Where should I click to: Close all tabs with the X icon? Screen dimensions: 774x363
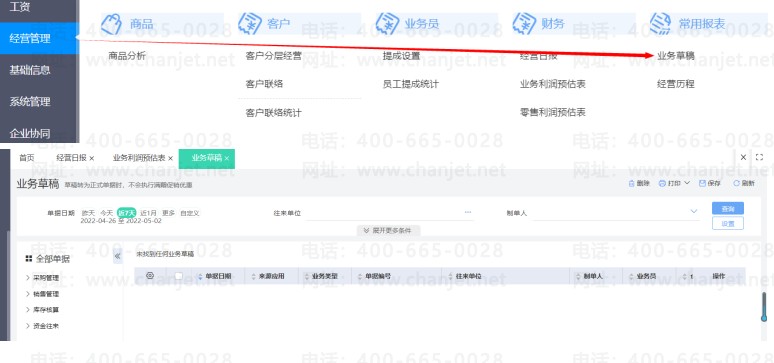(743, 157)
